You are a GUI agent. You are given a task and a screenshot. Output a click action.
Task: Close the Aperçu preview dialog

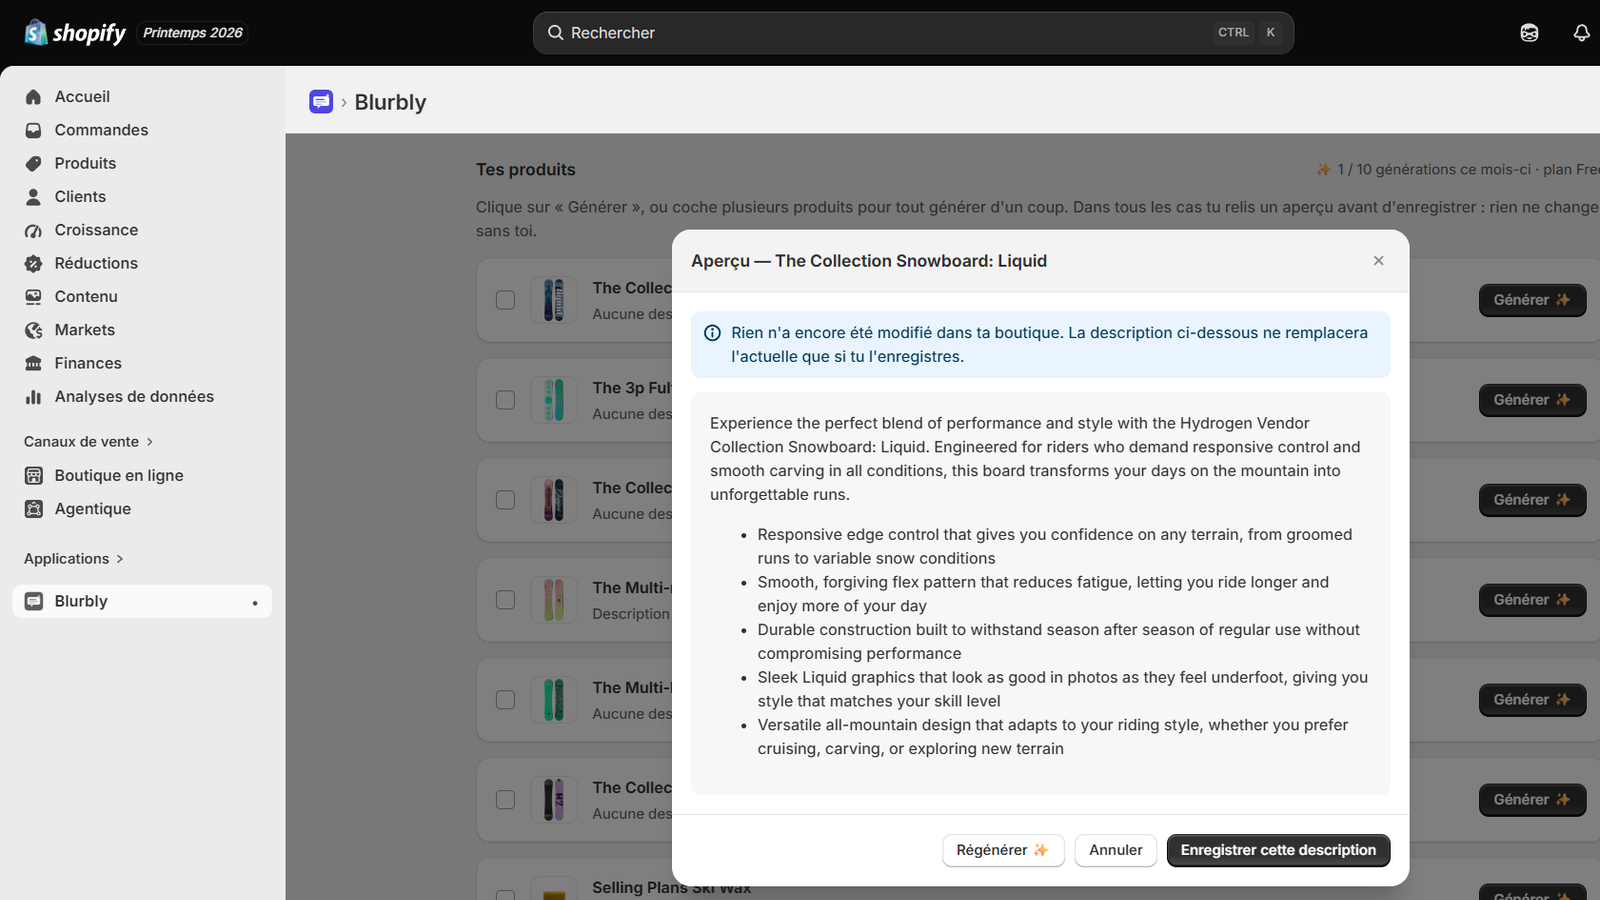pos(1378,261)
